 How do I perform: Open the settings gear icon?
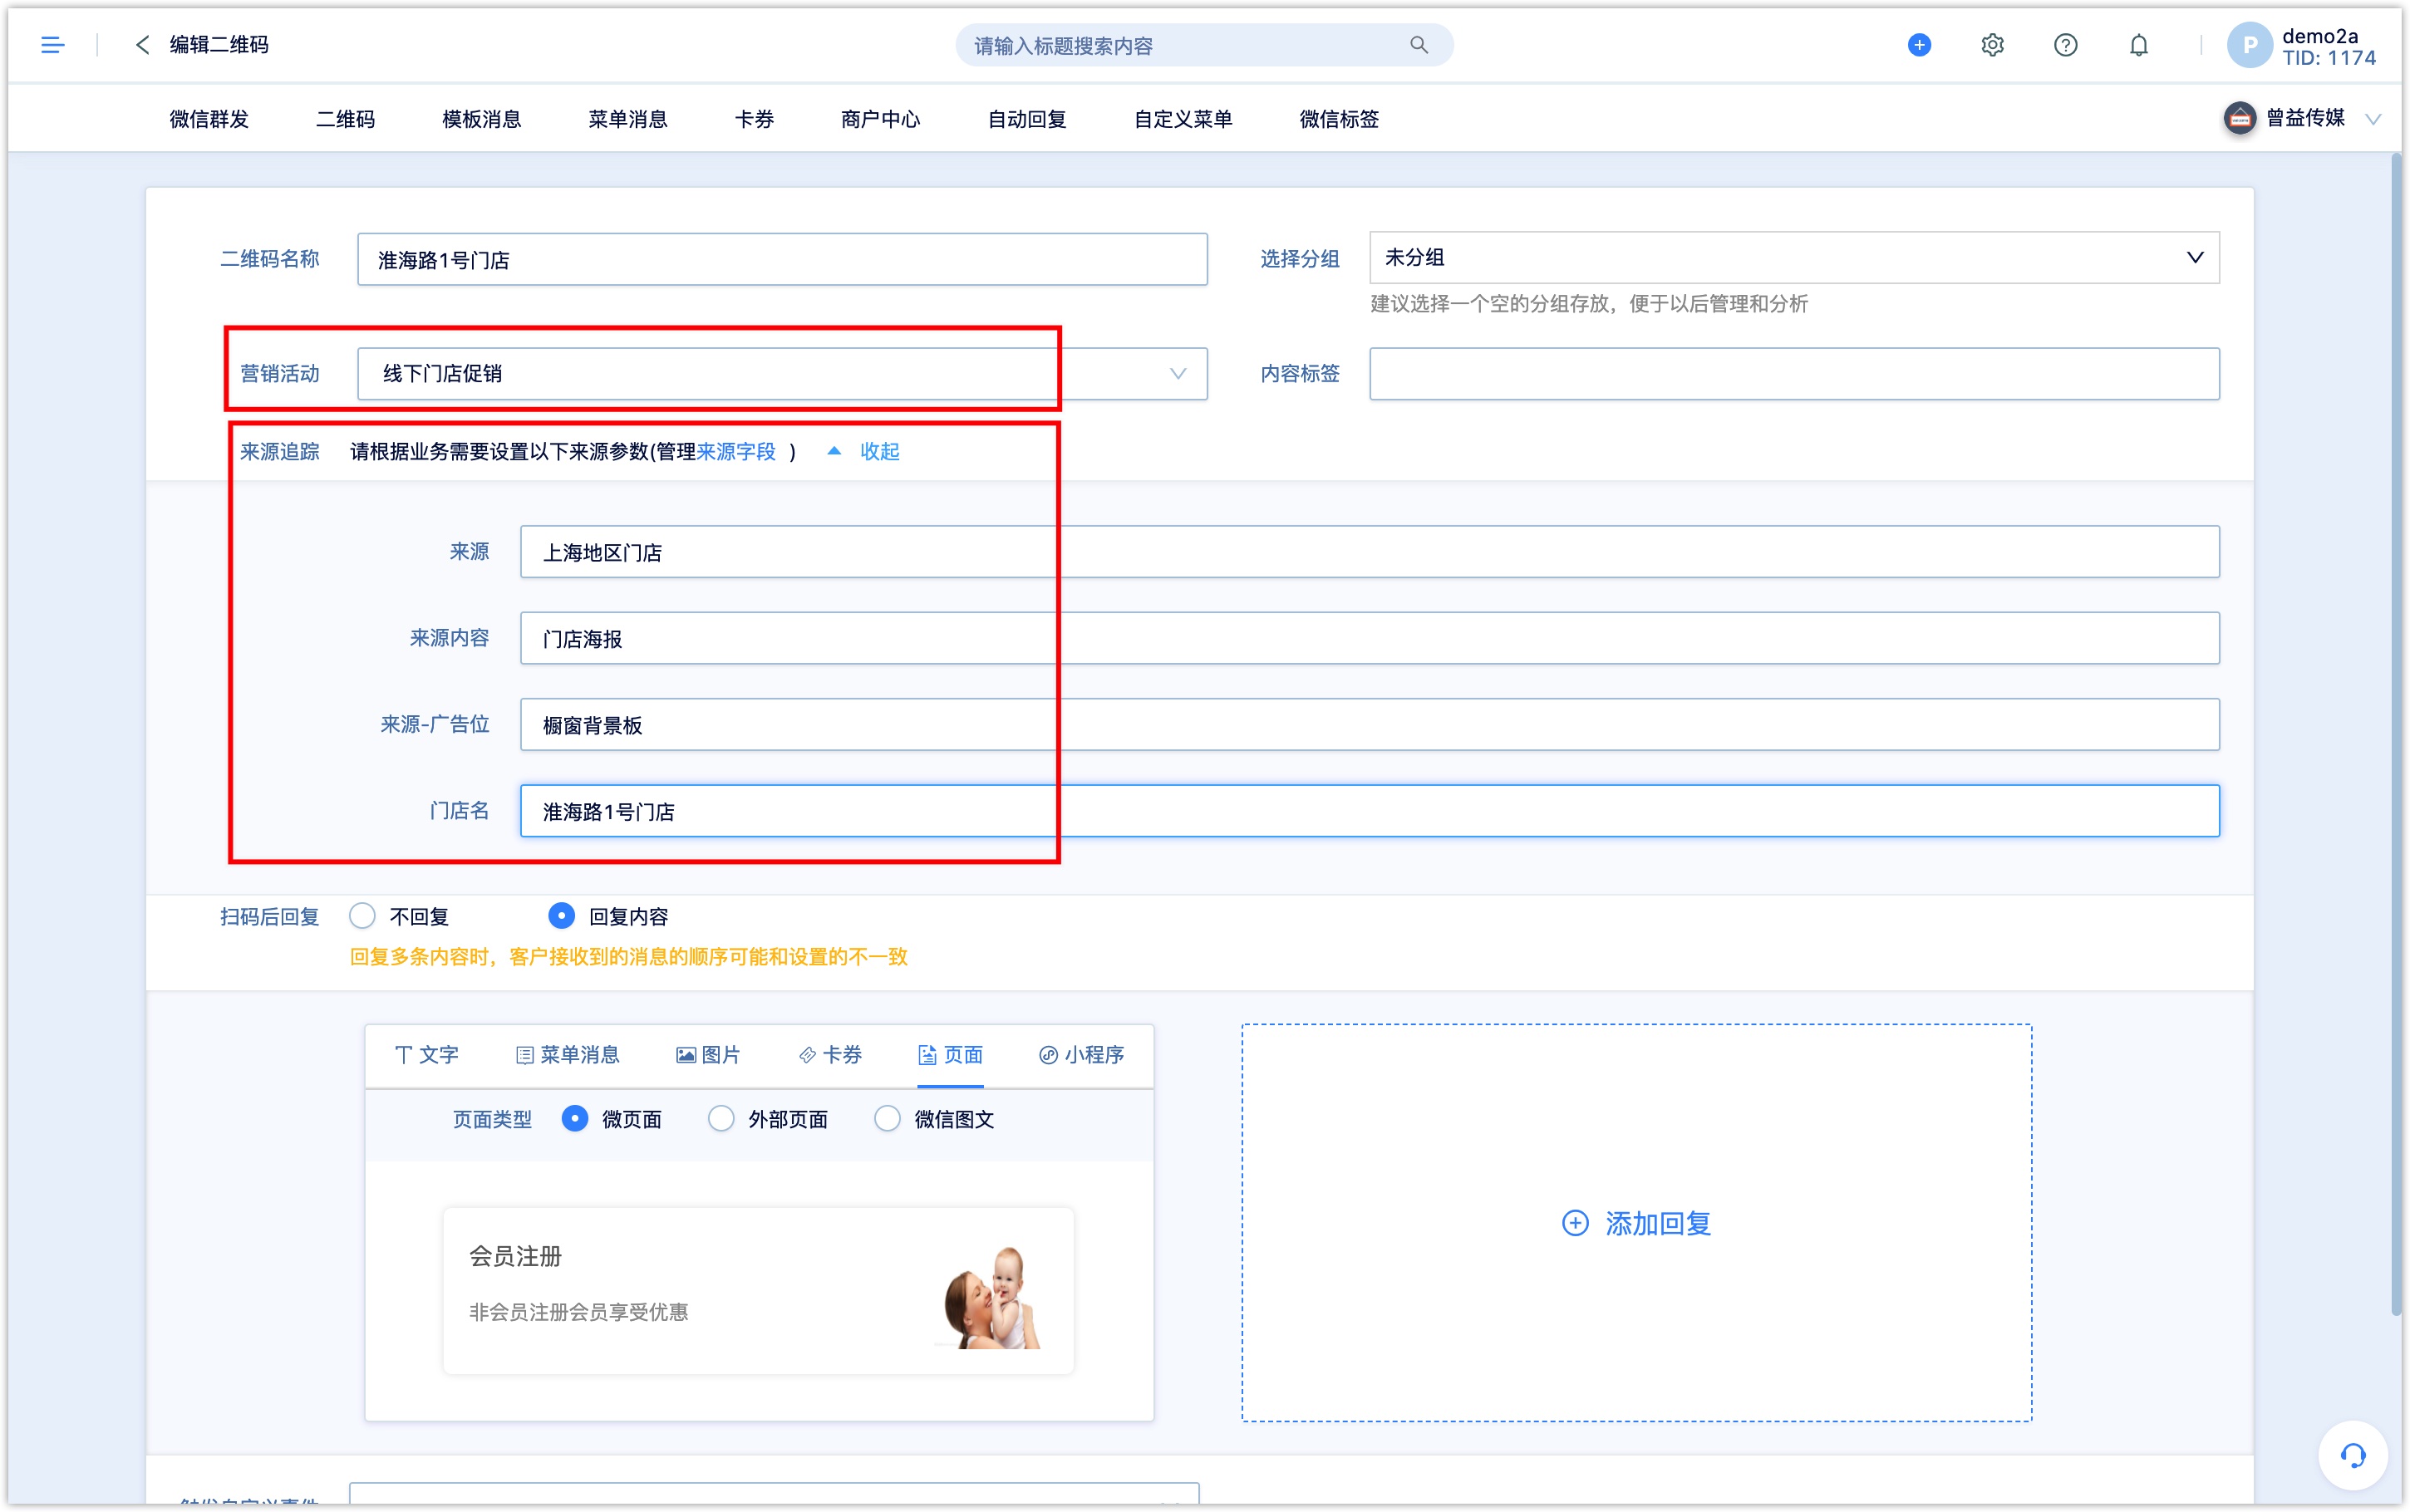(x=1992, y=45)
